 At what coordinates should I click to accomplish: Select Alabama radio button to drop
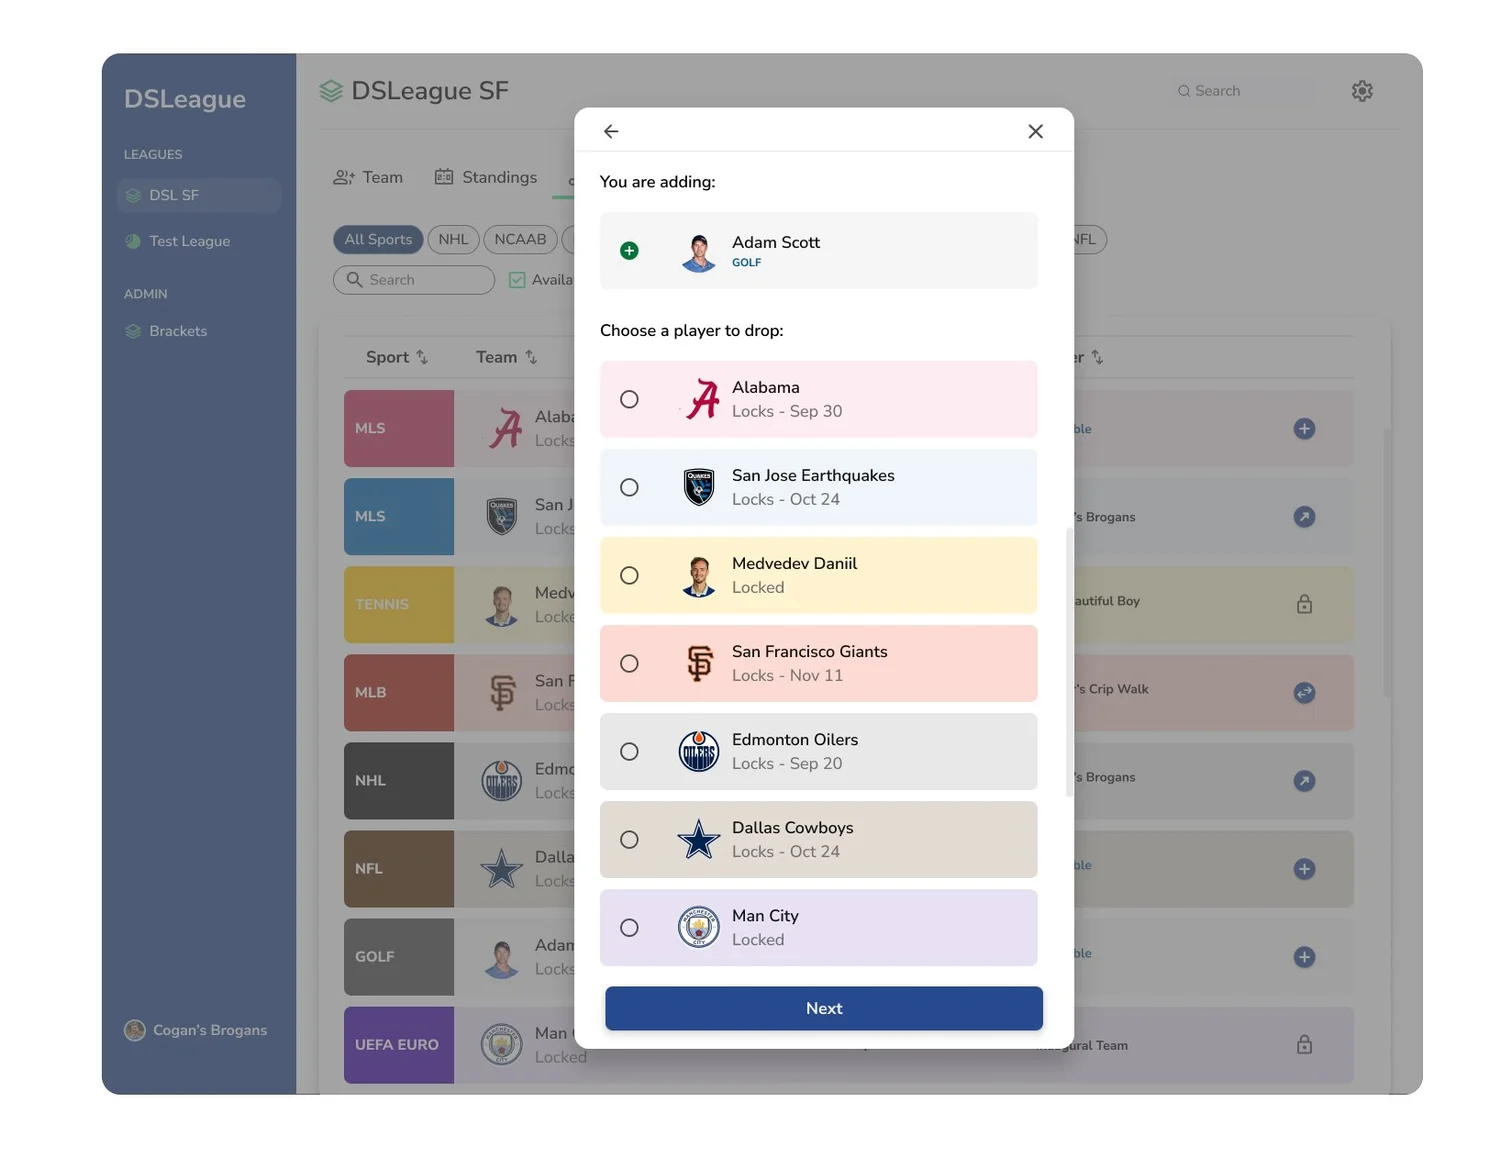(x=629, y=399)
